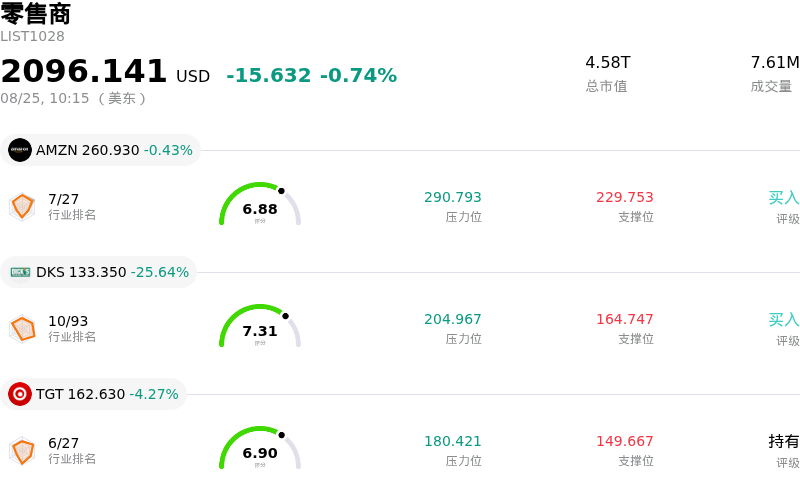
Task: Click AMZN industry rank 7/27
Action: tap(63, 199)
